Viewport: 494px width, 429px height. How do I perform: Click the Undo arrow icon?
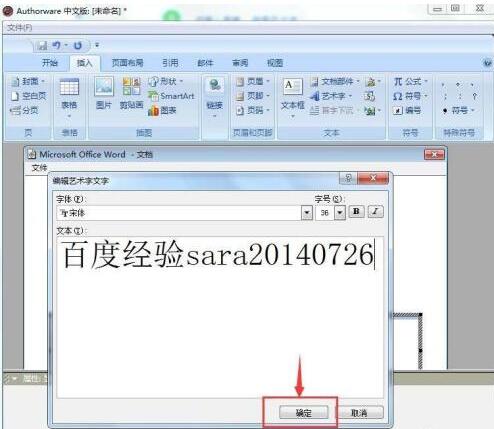[56, 45]
